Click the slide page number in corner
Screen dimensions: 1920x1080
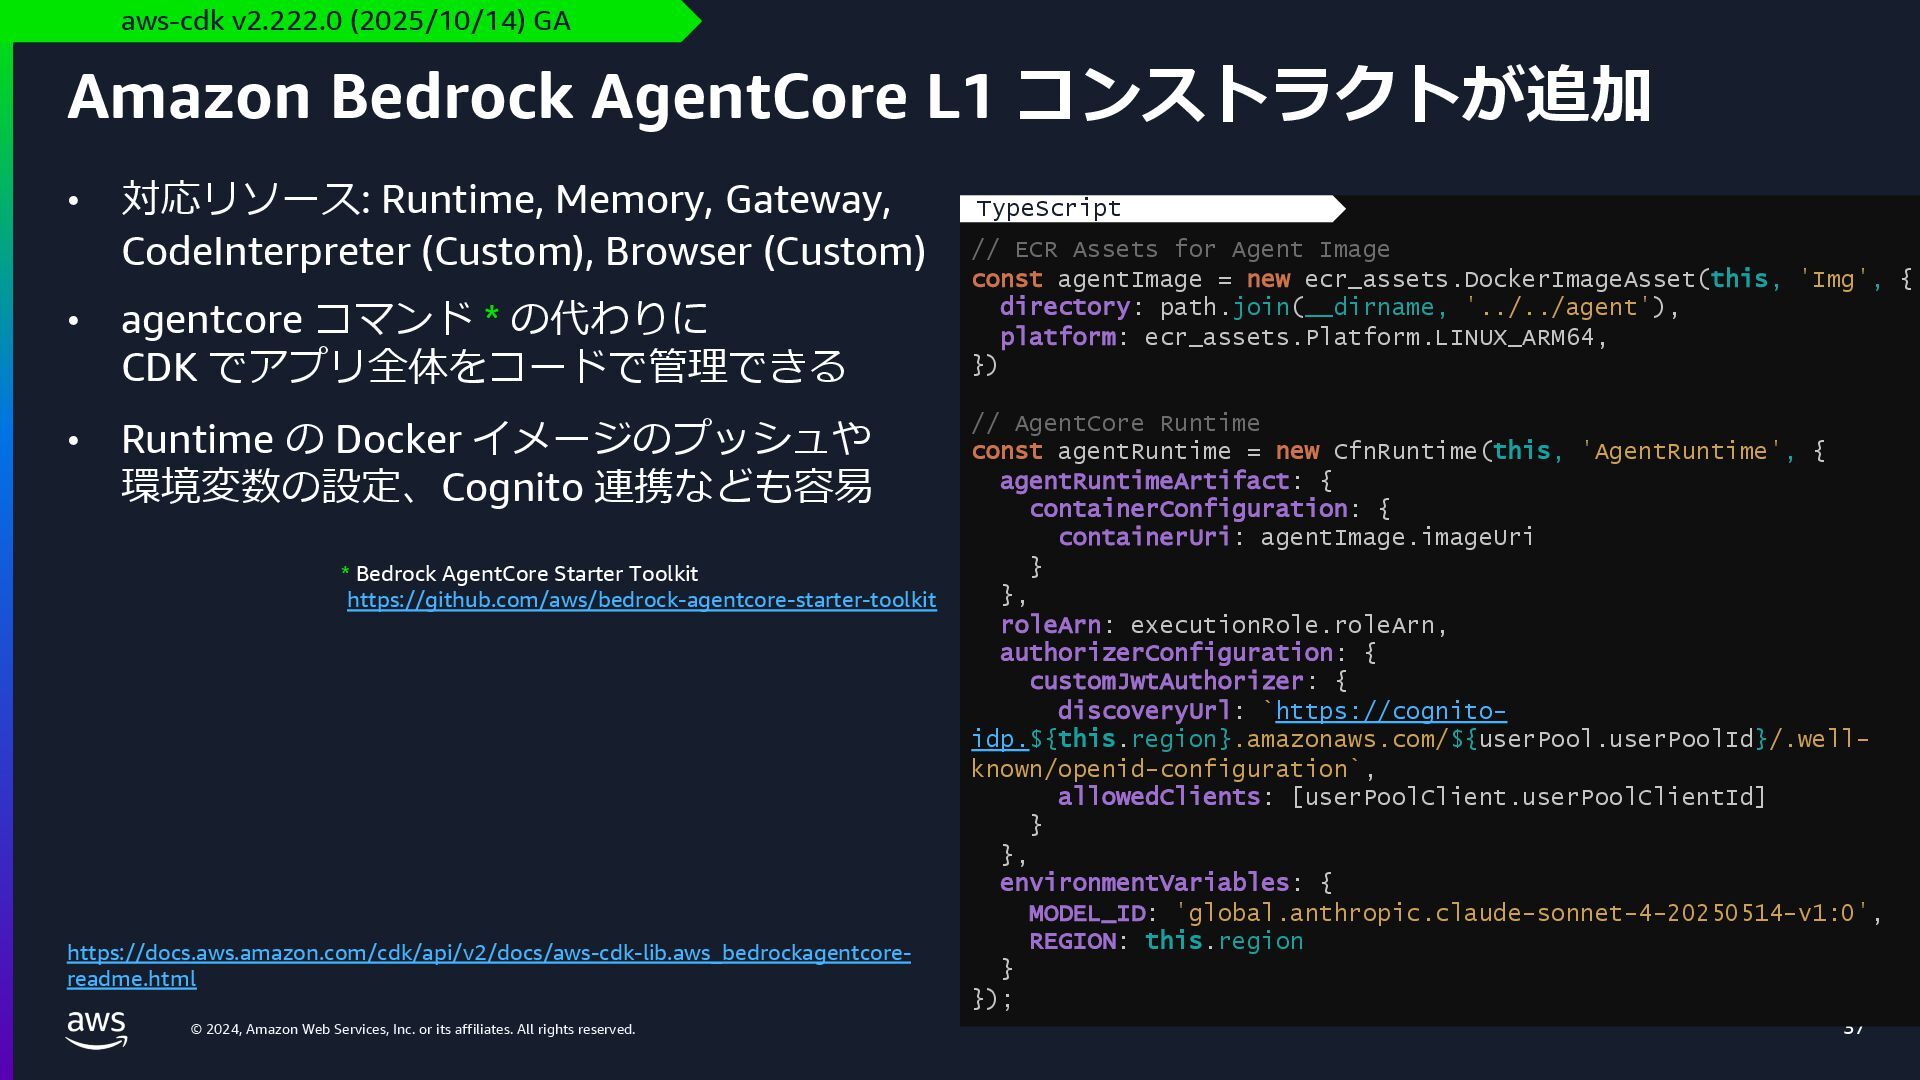point(1853,1029)
